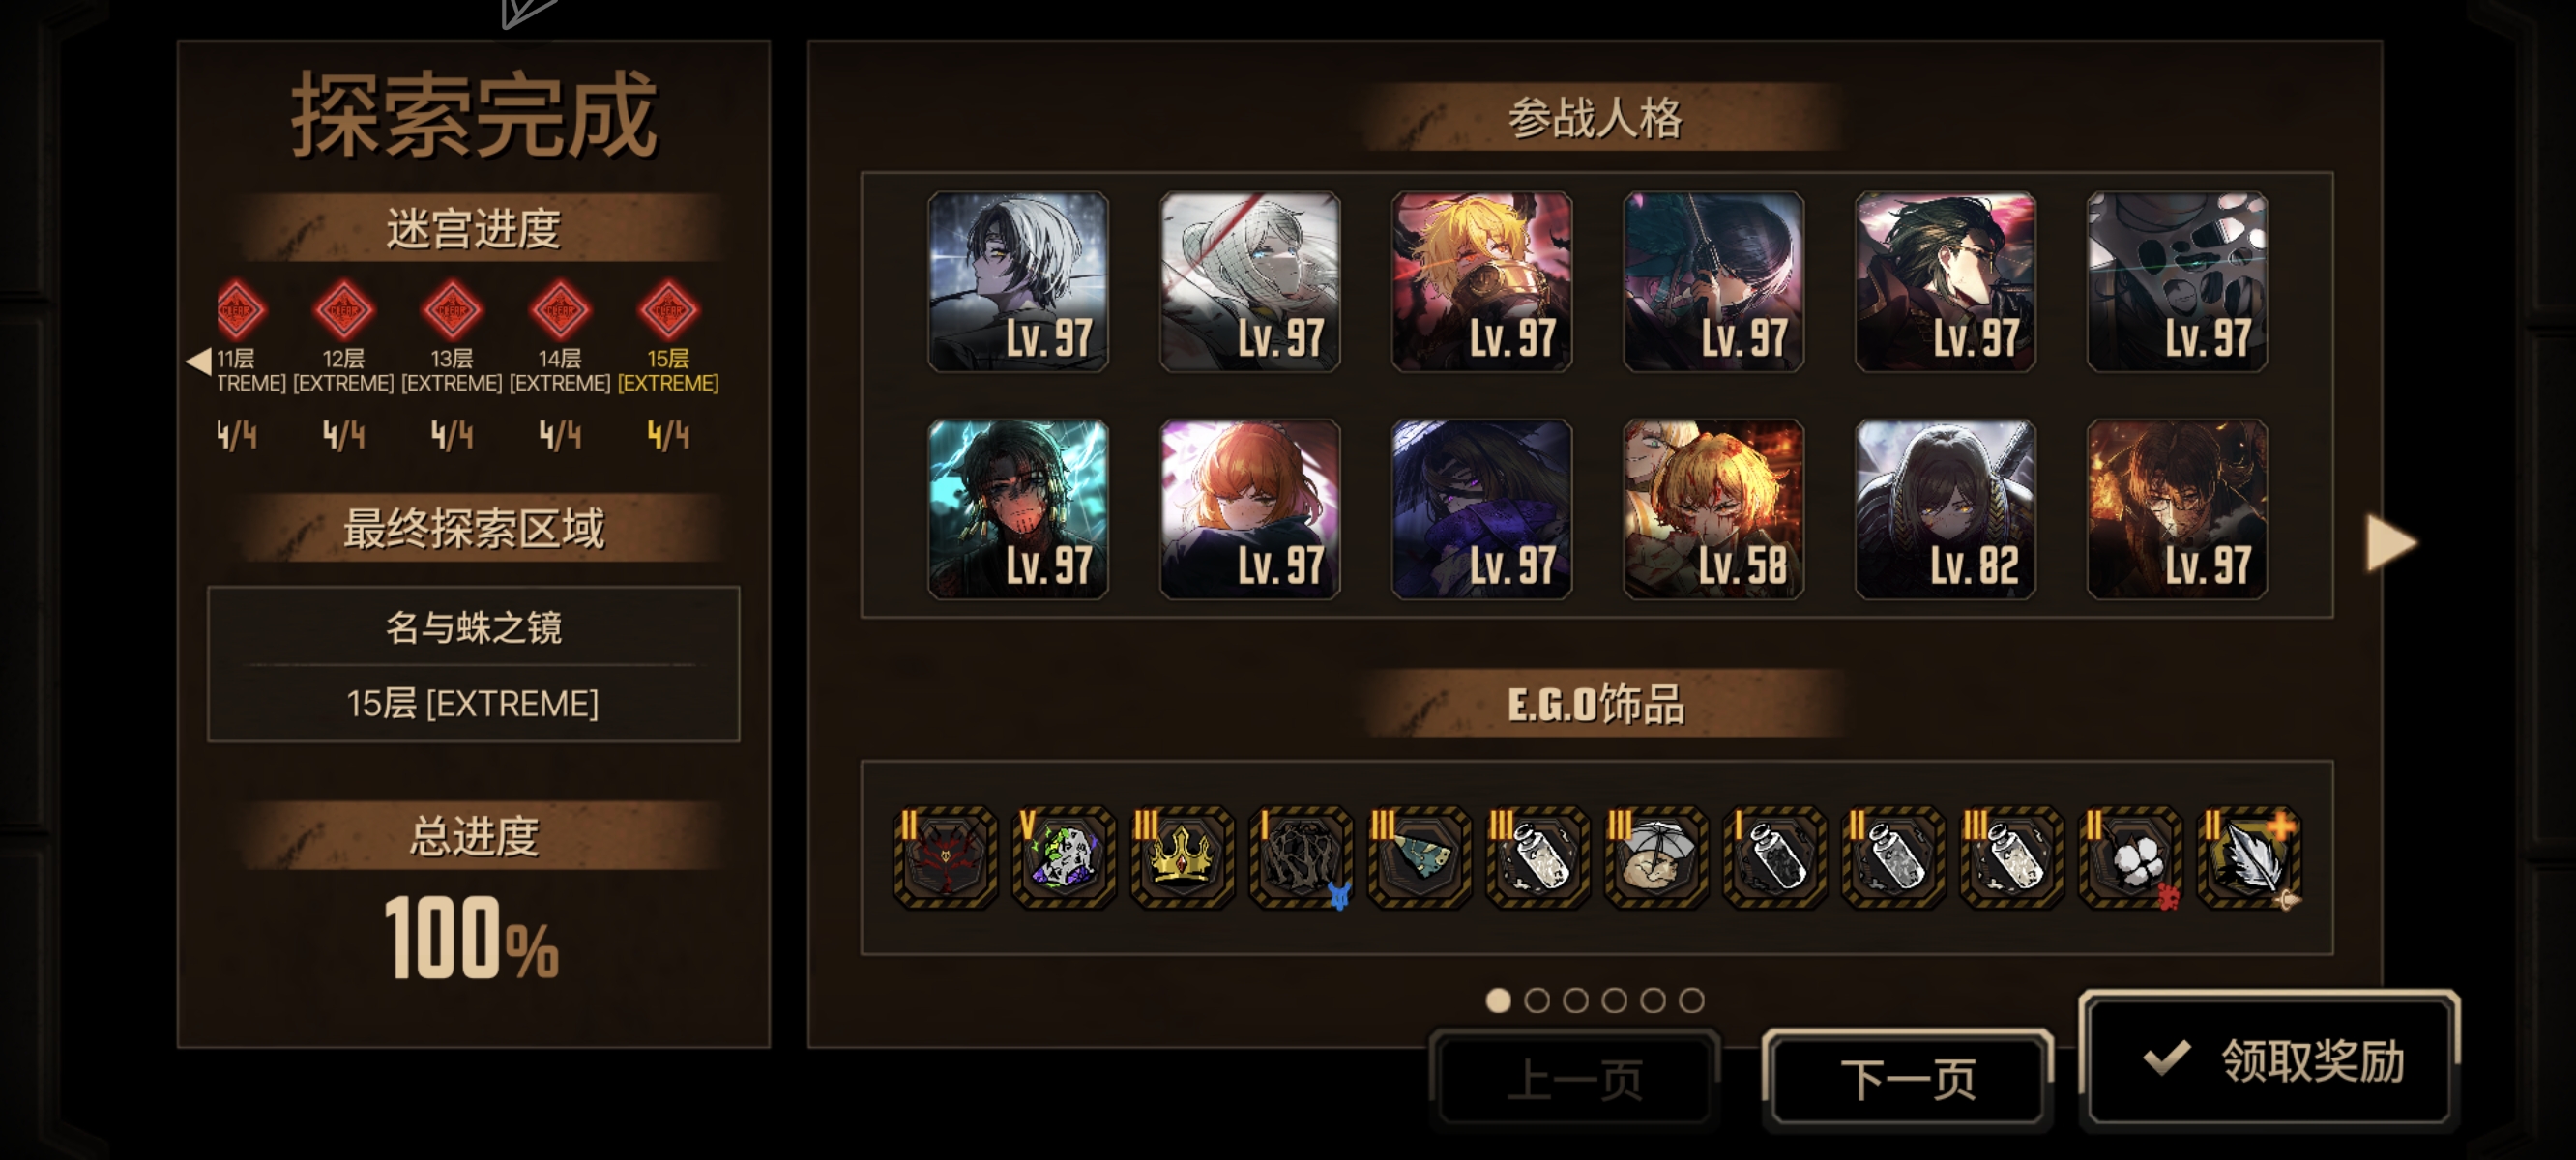Image resolution: width=2576 pixels, height=1160 pixels.
Task: Select the 12层 EXTREME floor marker
Action: pyautogui.click(x=343, y=338)
